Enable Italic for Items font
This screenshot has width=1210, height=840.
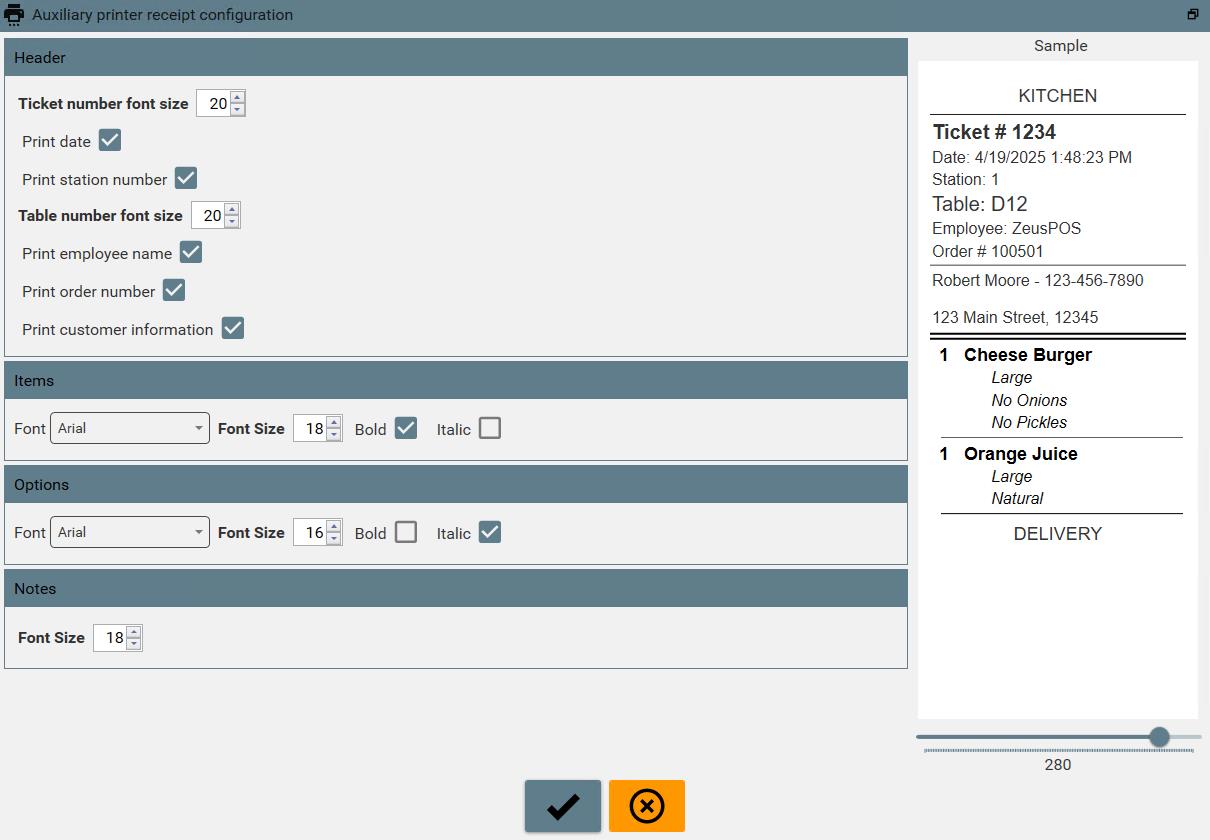[490, 428]
